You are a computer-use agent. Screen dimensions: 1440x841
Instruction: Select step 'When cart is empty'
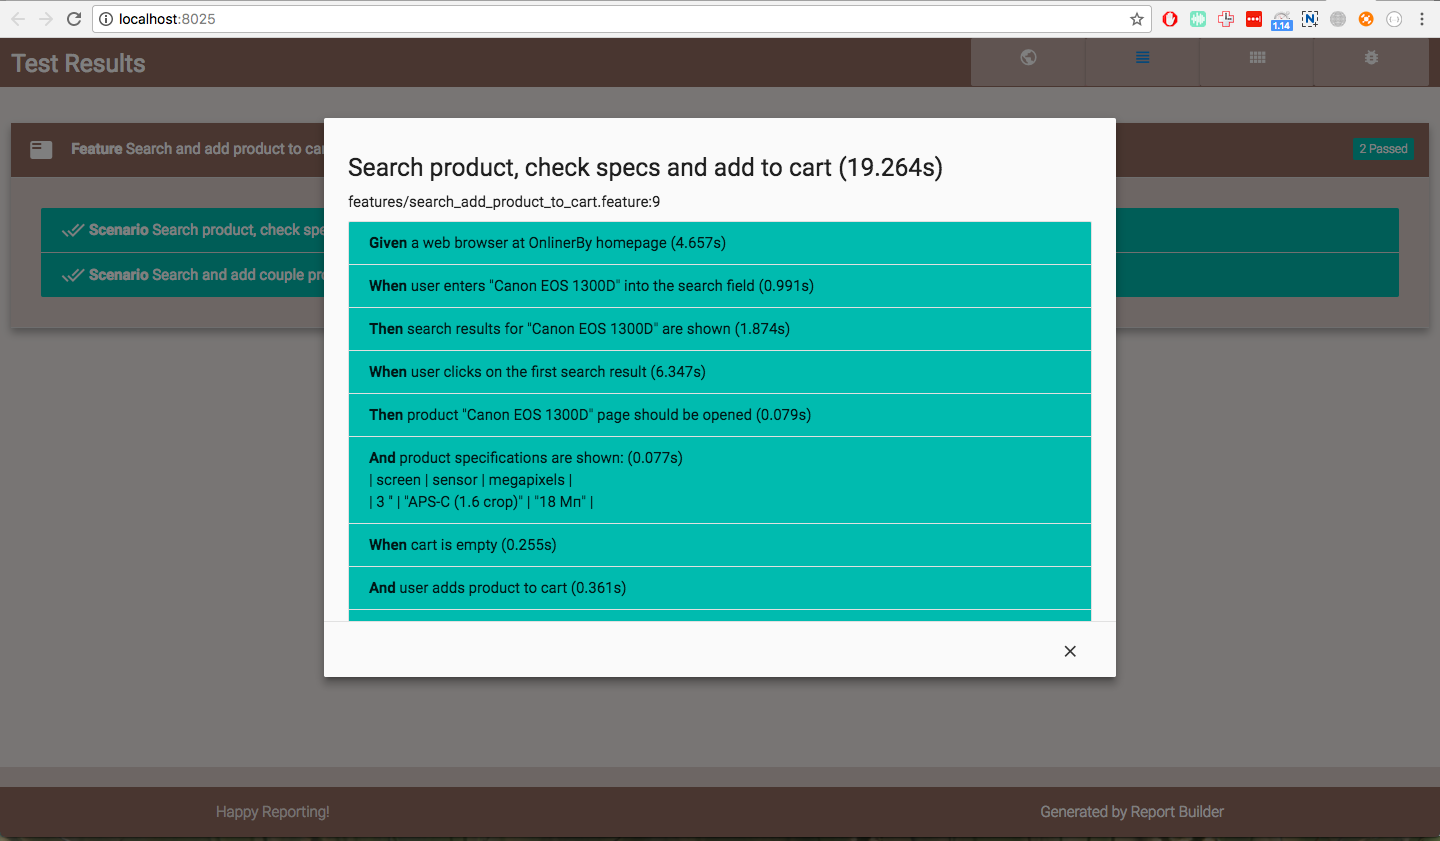coord(720,545)
